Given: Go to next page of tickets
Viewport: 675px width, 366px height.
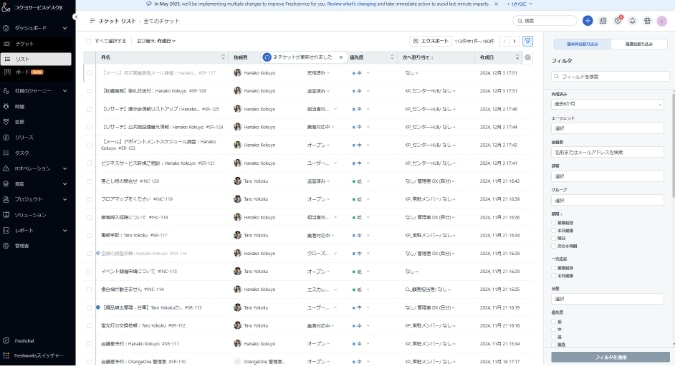Looking at the screenshot, I should click(514, 41).
